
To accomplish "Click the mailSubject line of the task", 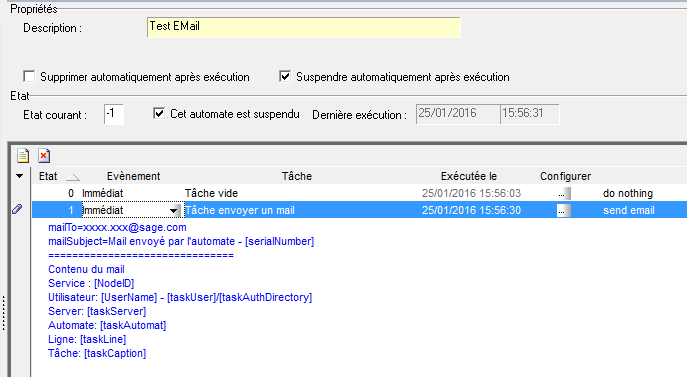I will click(181, 242).
